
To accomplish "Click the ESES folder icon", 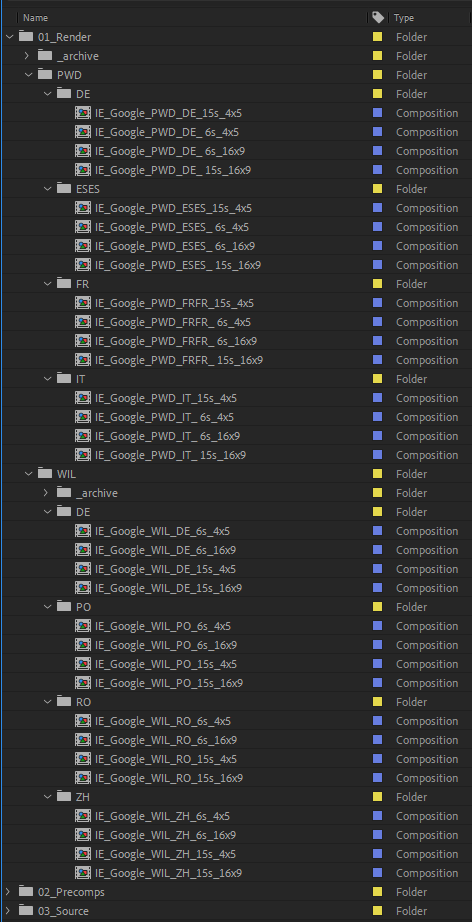I will click(x=64, y=189).
